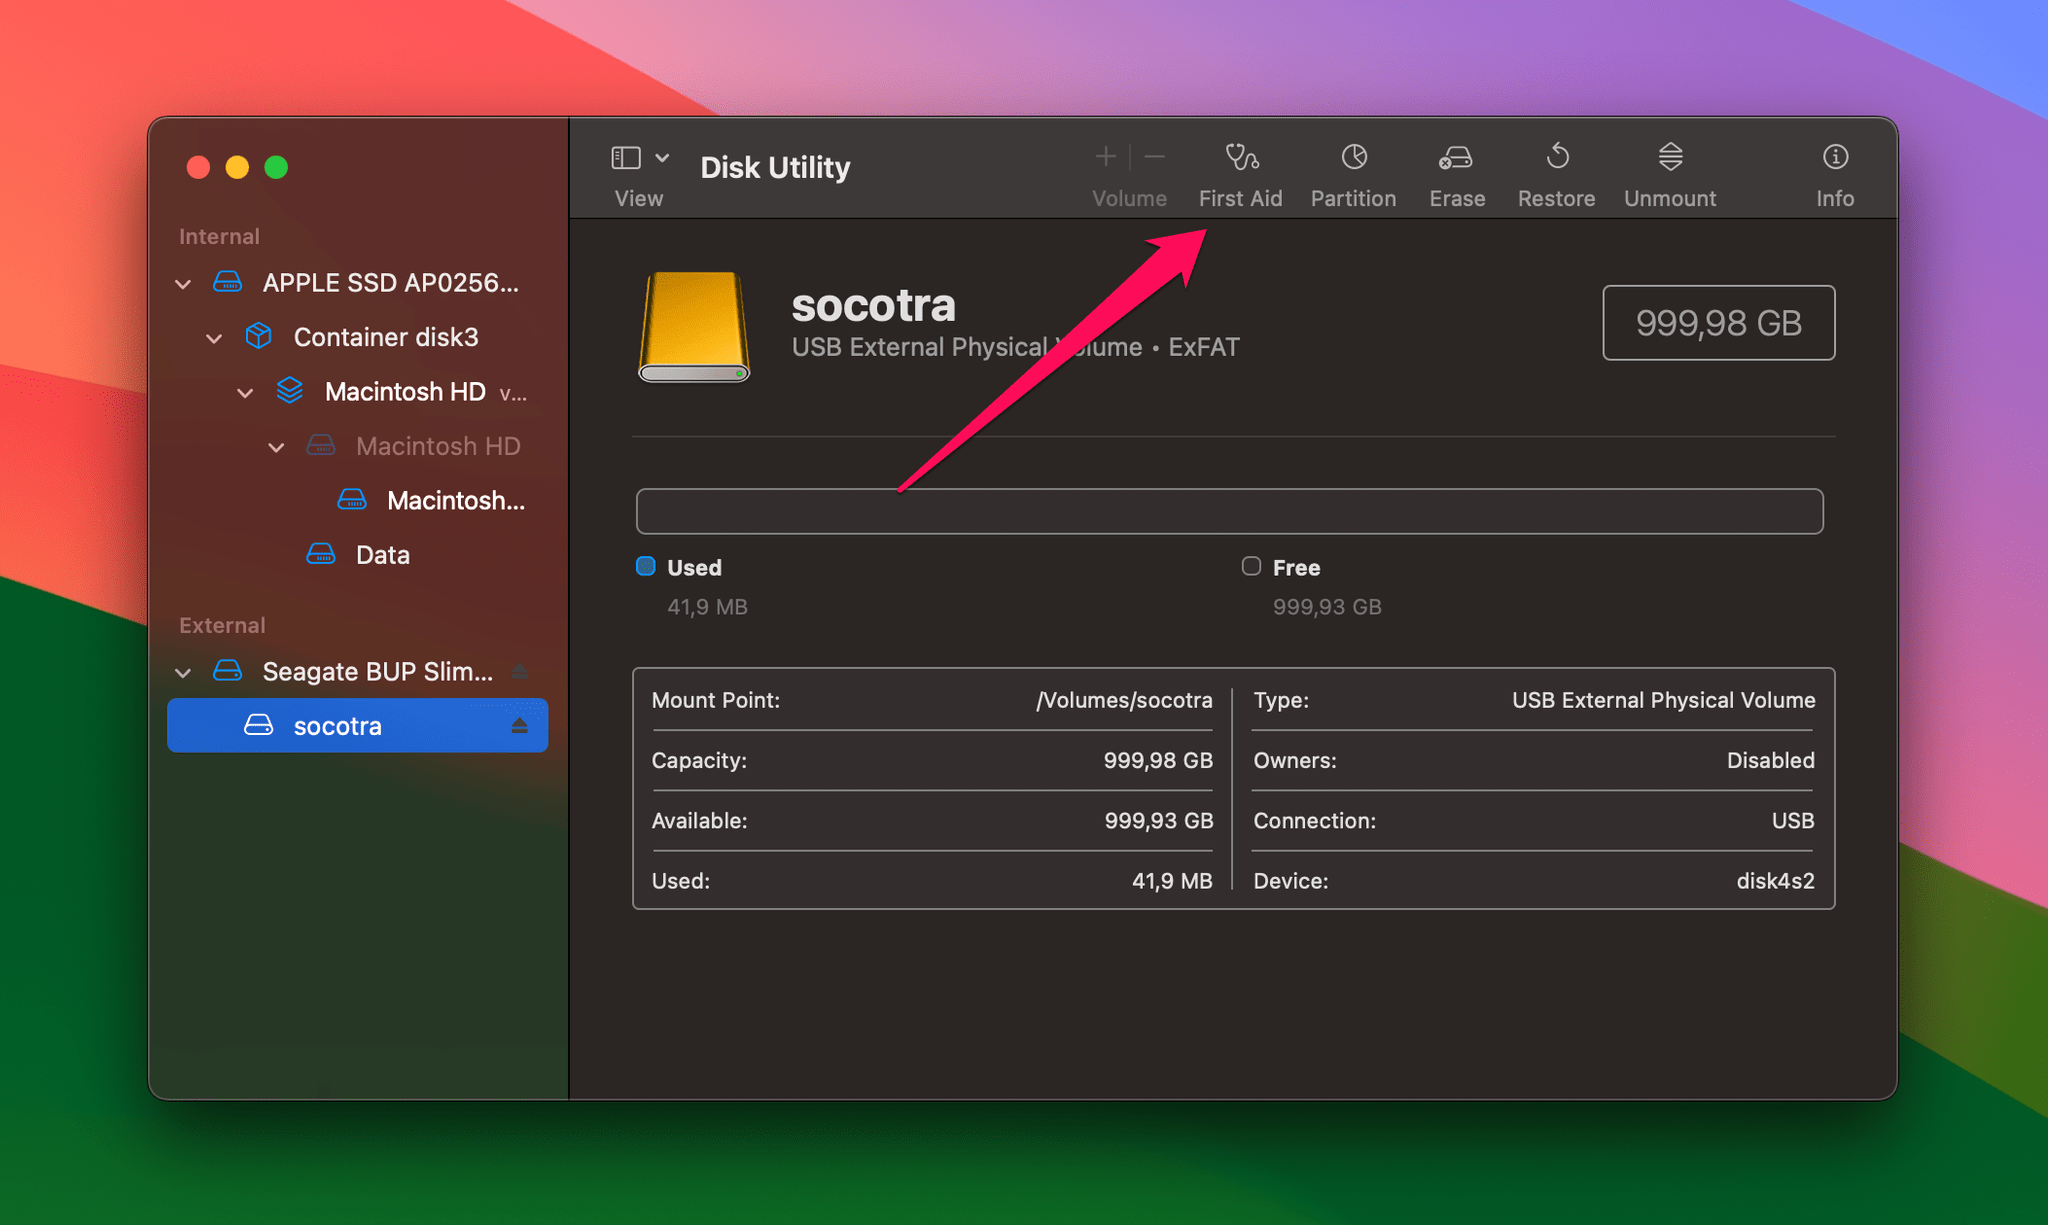Collapse the Seagate BUP Slim entry
Image resolution: width=2048 pixels, height=1225 pixels.
pos(183,671)
